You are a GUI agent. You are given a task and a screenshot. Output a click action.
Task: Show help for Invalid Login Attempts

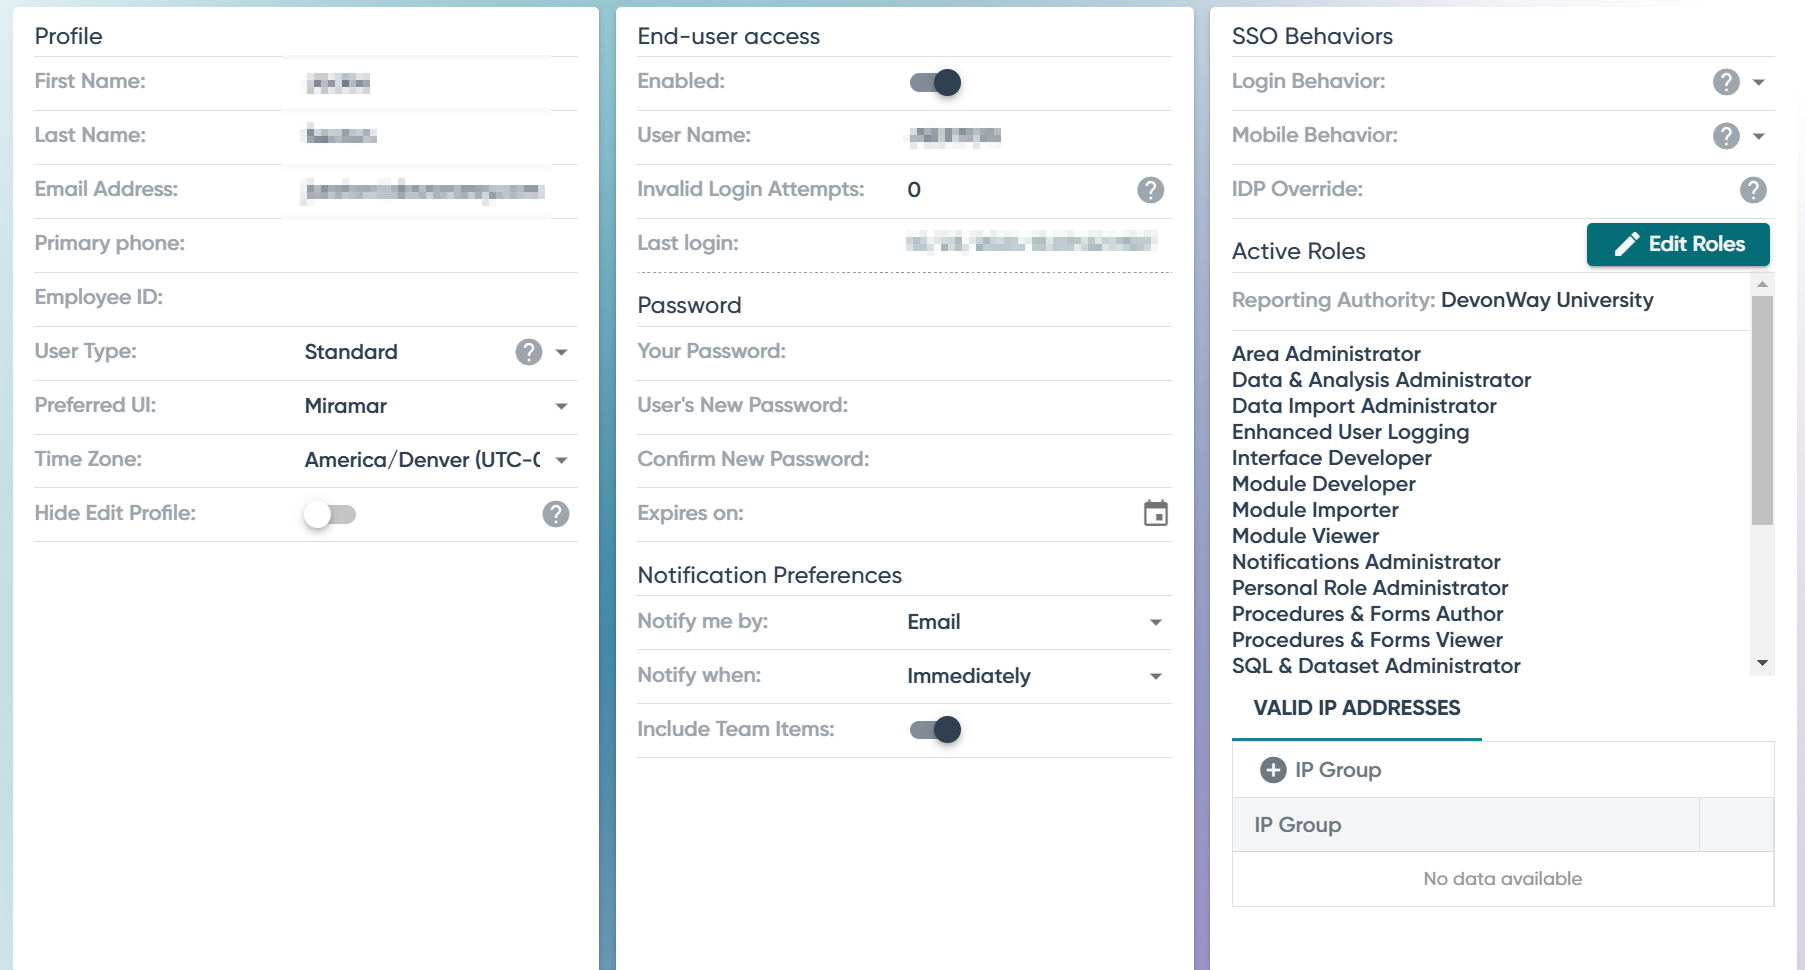pyautogui.click(x=1151, y=190)
